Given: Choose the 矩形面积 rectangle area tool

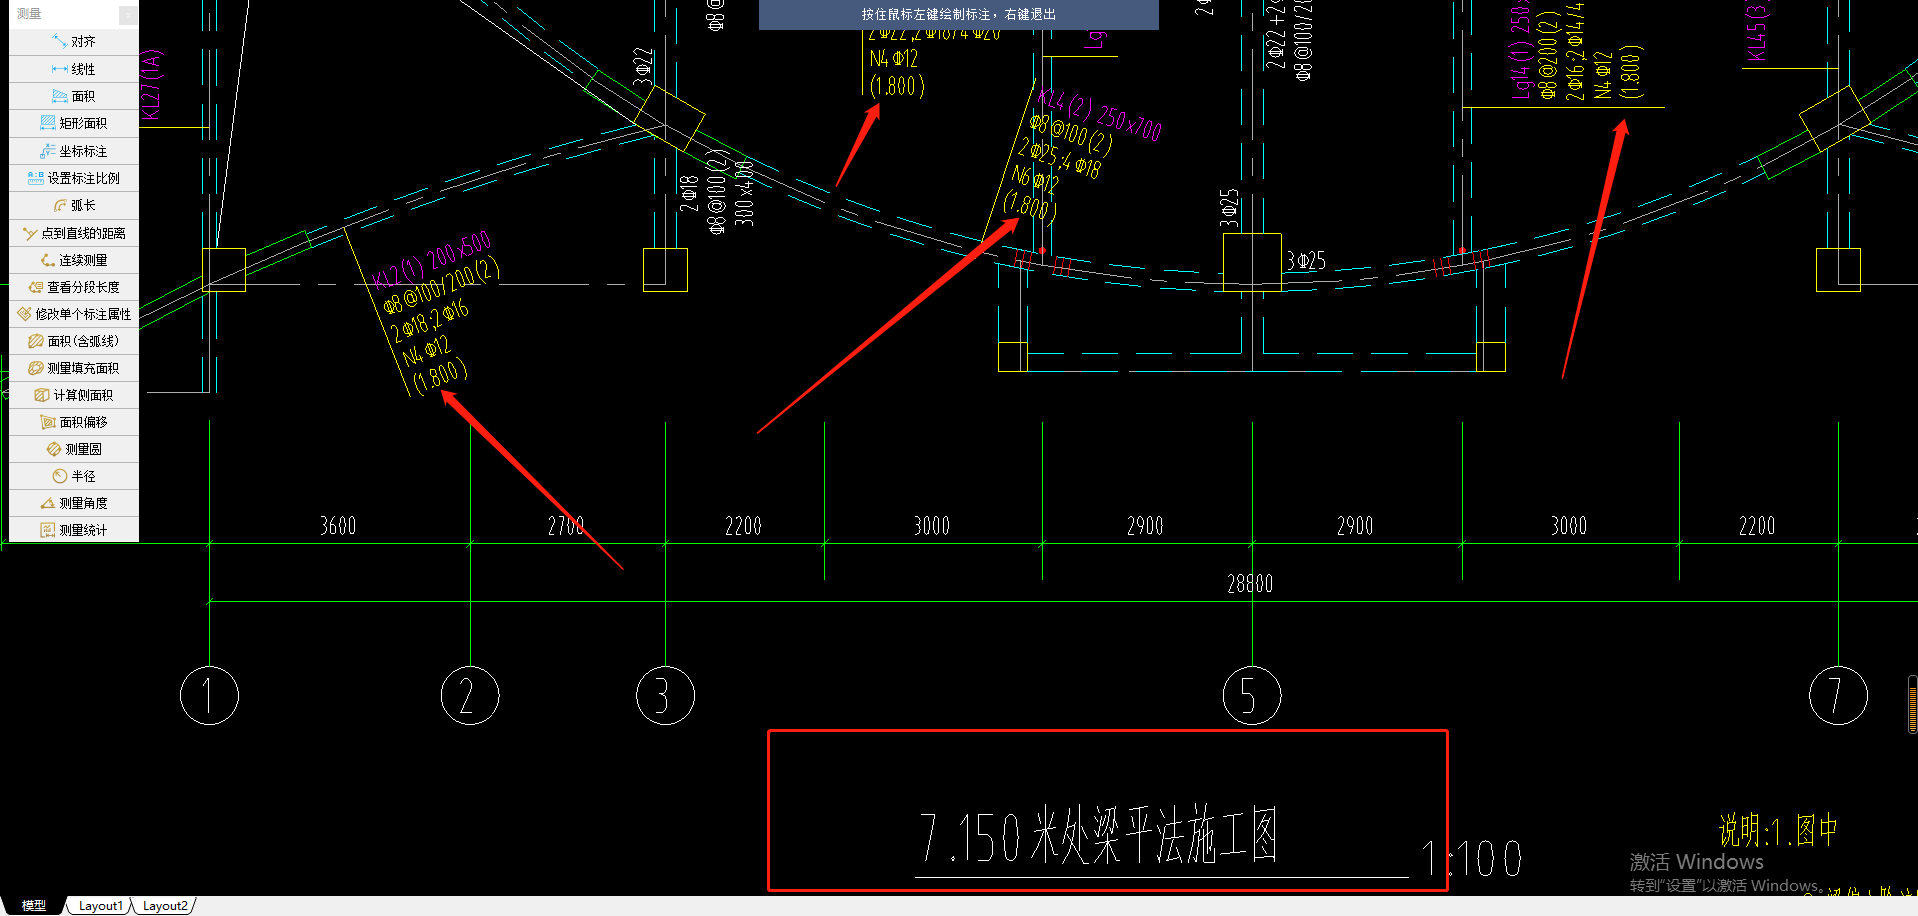Looking at the screenshot, I should point(74,123).
